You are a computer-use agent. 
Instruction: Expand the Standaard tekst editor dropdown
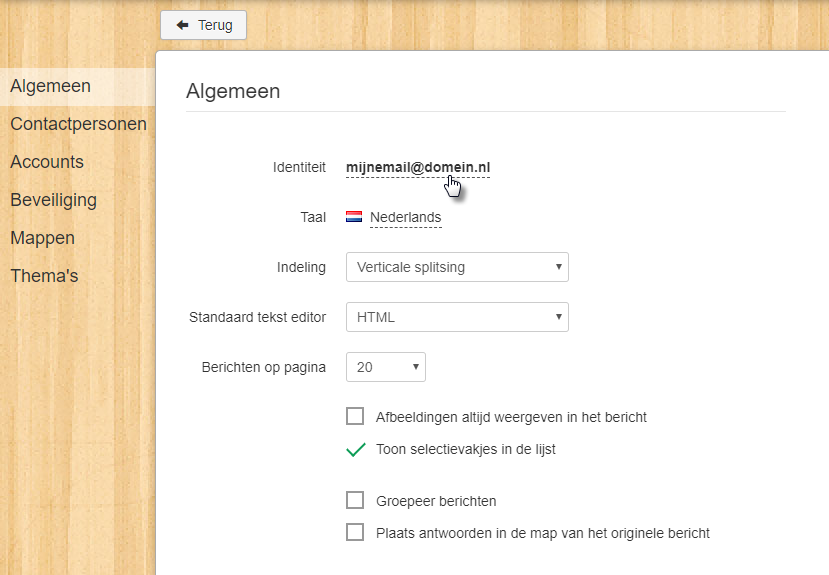[457, 317]
